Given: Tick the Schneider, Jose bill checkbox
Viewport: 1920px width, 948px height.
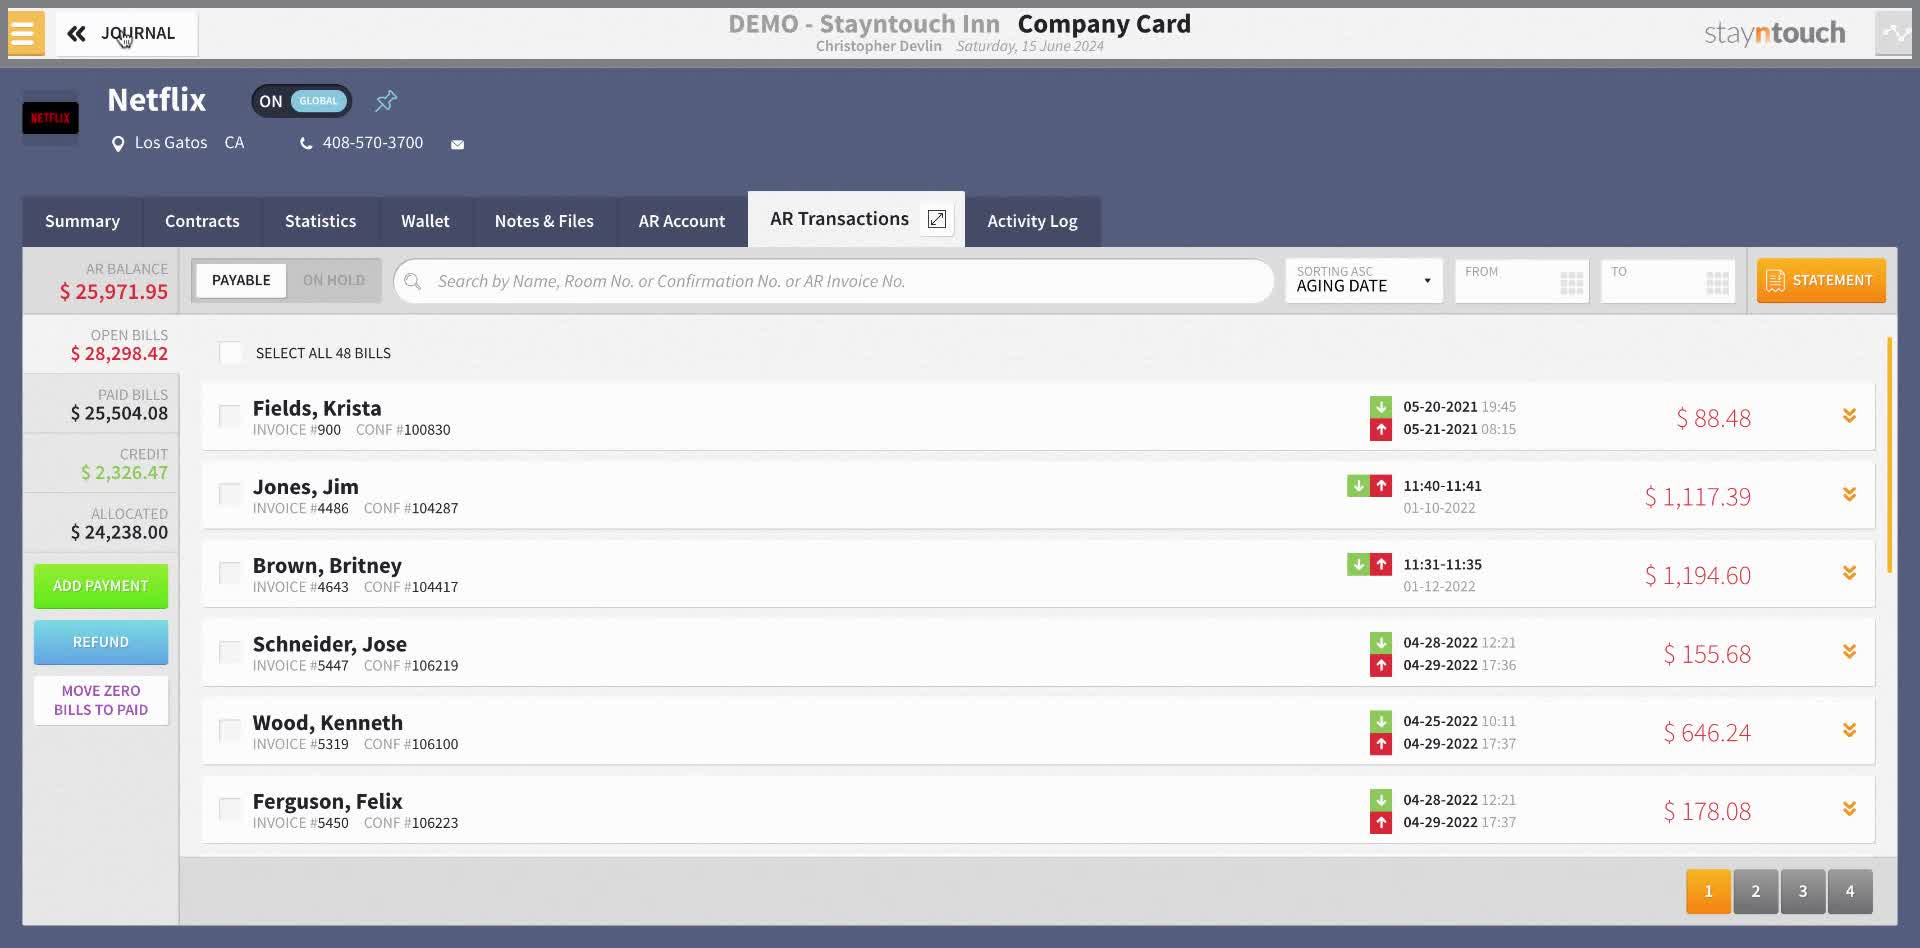Looking at the screenshot, I should coord(230,653).
